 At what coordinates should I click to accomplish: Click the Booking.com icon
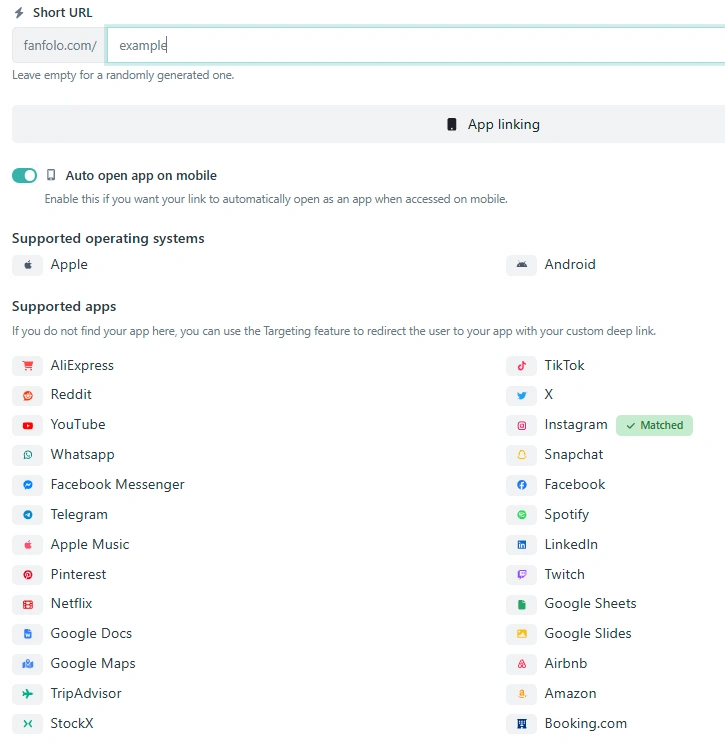coord(522,724)
